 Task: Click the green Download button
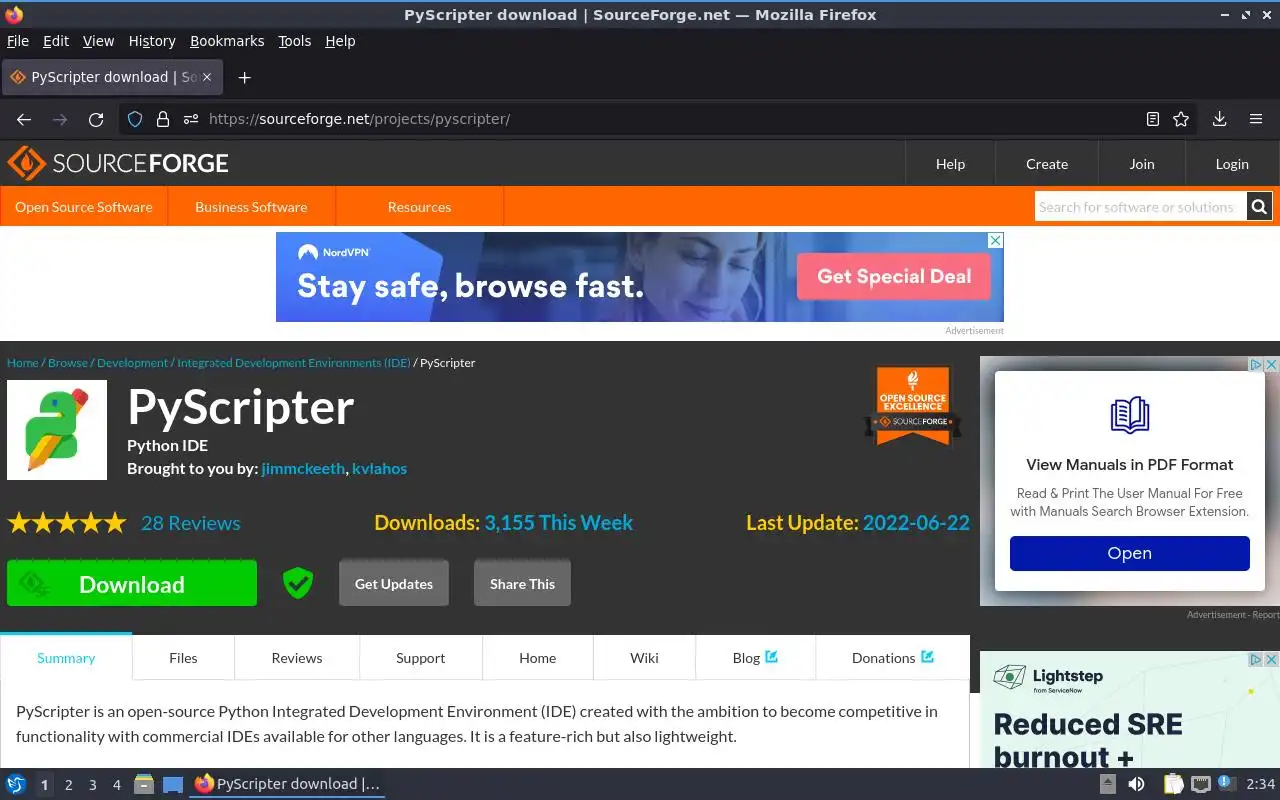pyautogui.click(x=132, y=584)
